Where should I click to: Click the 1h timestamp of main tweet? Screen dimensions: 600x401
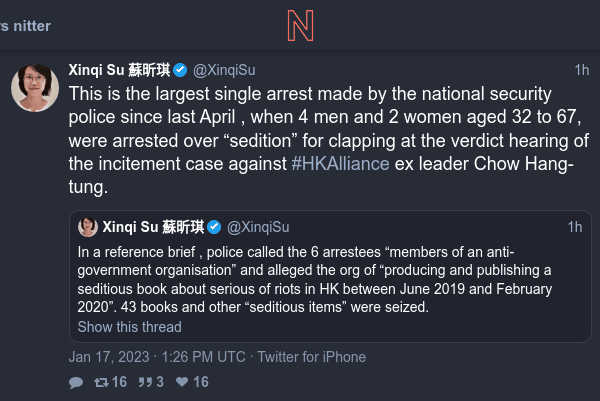tap(581, 70)
